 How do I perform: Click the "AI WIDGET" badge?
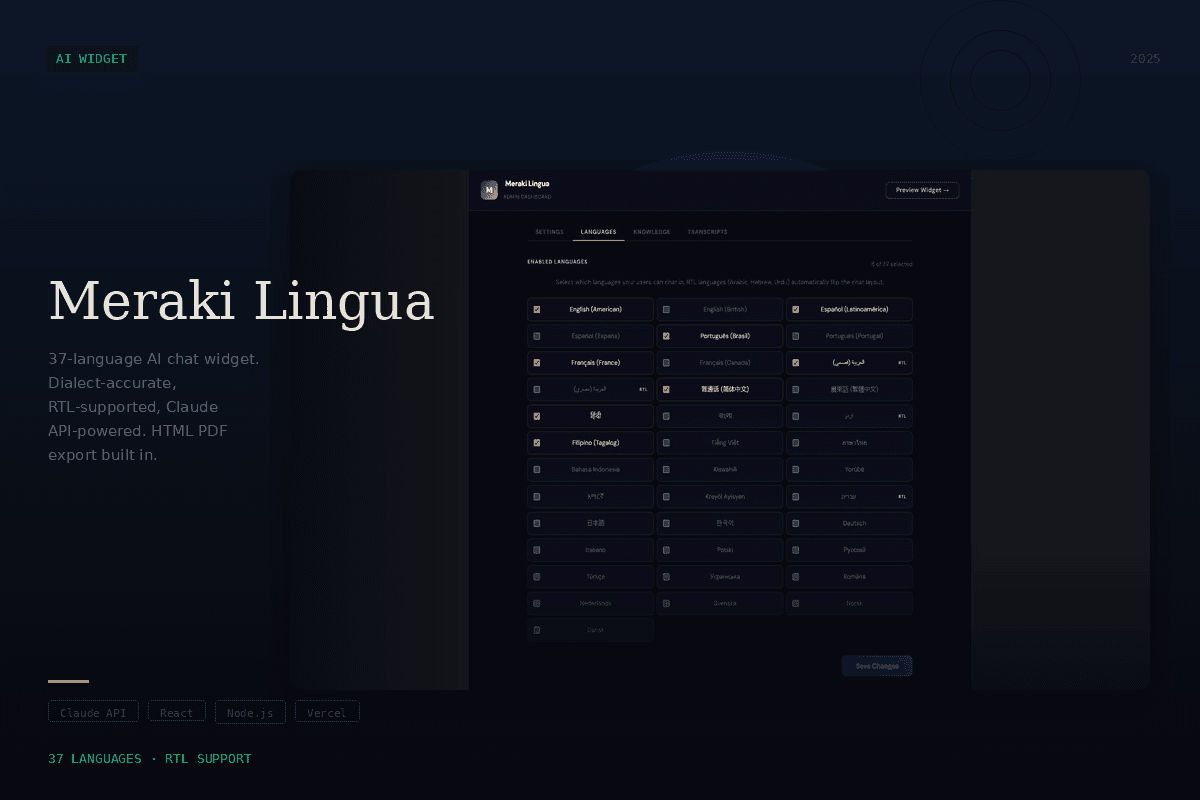[92, 59]
